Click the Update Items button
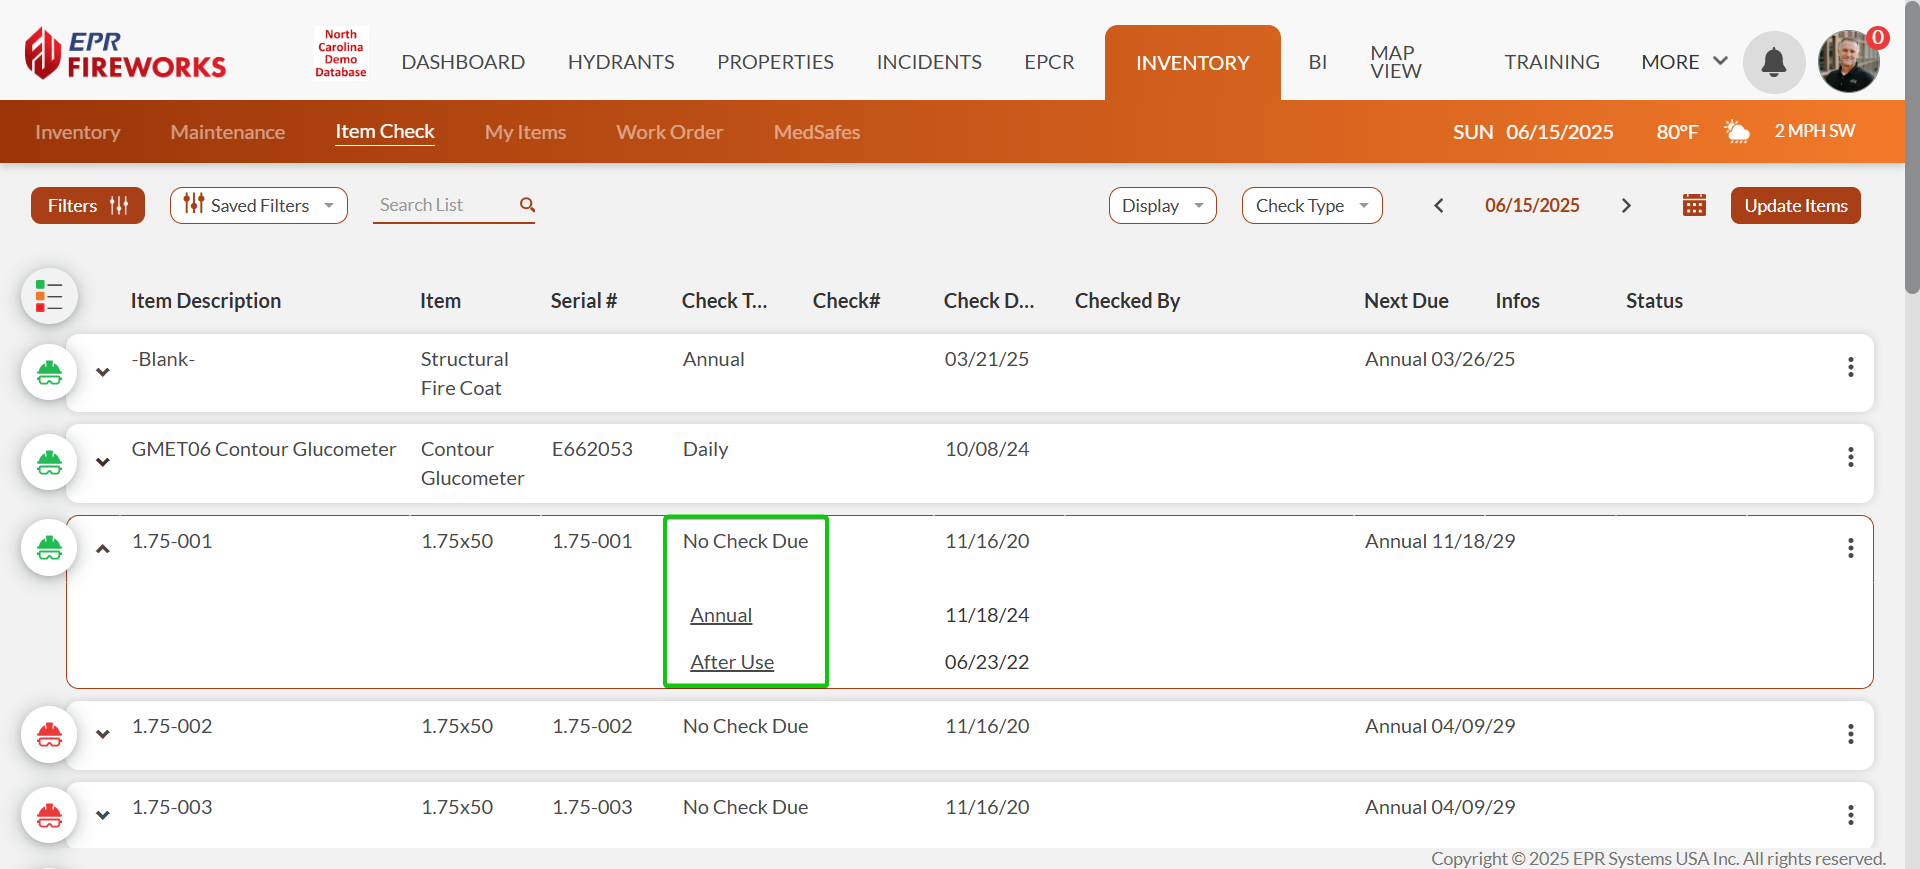The image size is (1920, 869). (x=1795, y=205)
